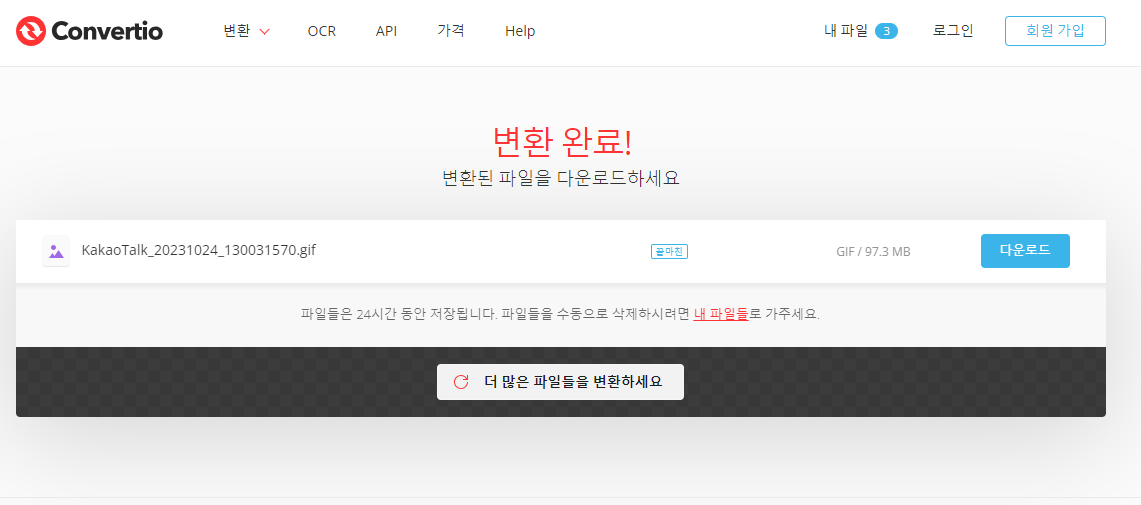The height and width of the screenshot is (505, 1141).
Task: Click the refresh icon in convert-more button
Action: pyautogui.click(x=461, y=382)
